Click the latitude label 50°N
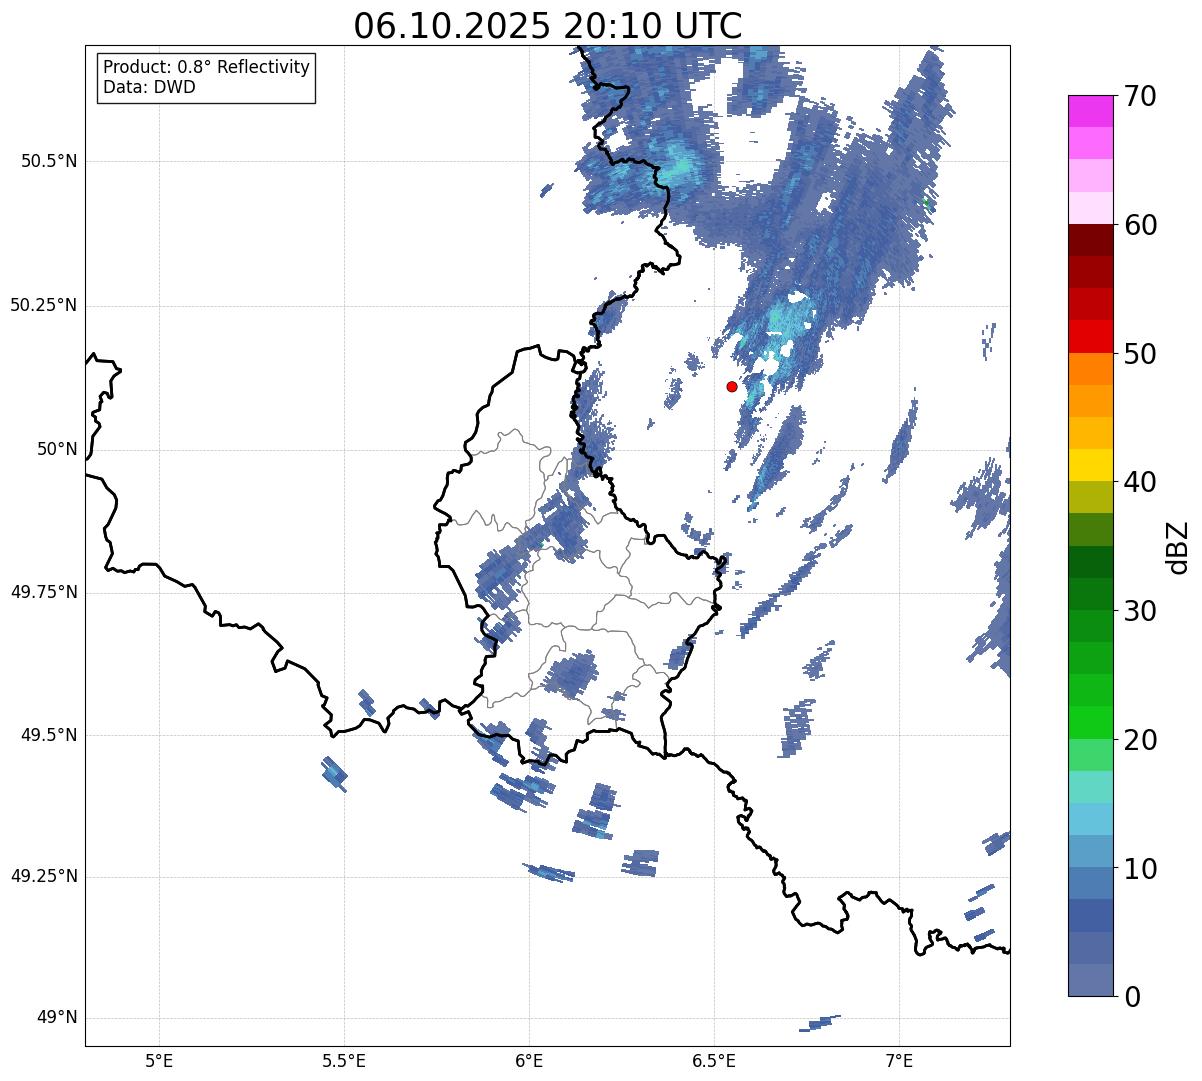This screenshot has height=1081, width=1202. point(56,450)
